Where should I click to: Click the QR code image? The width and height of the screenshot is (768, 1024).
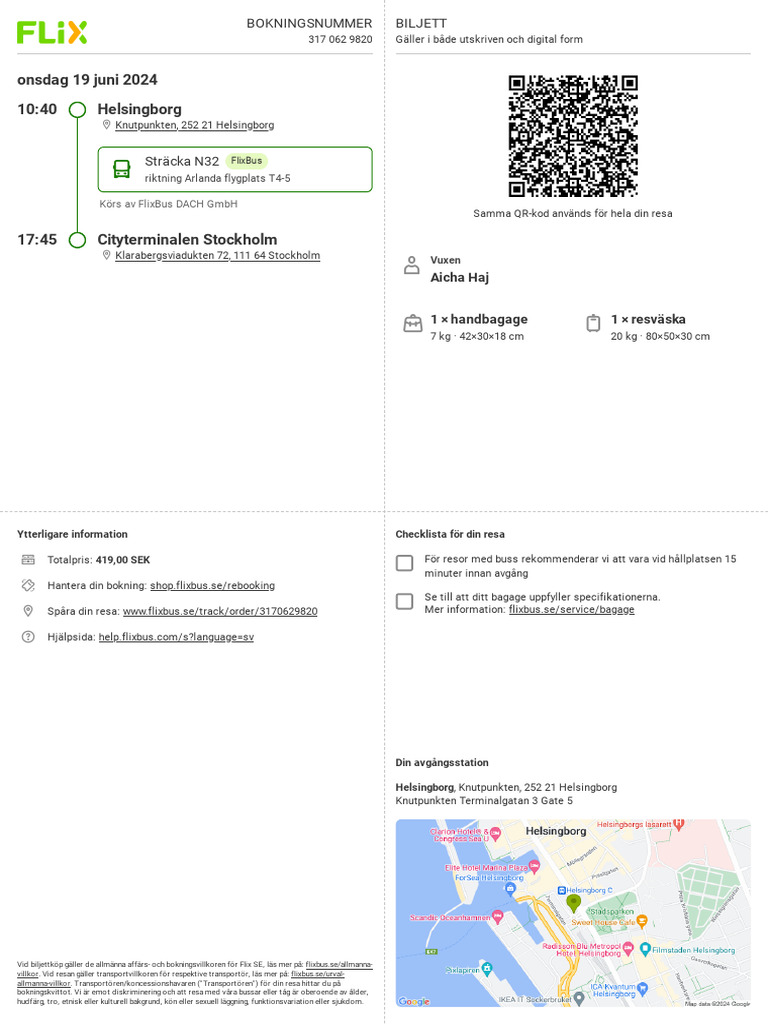click(x=573, y=136)
